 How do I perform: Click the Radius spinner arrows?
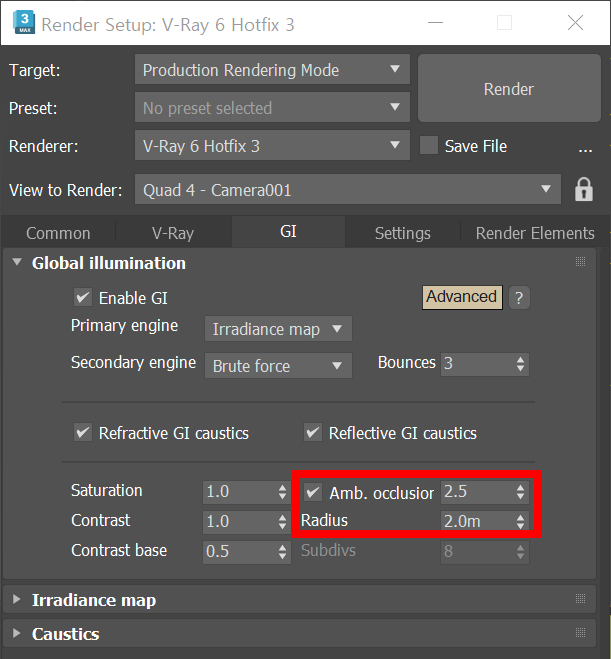pos(520,522)
